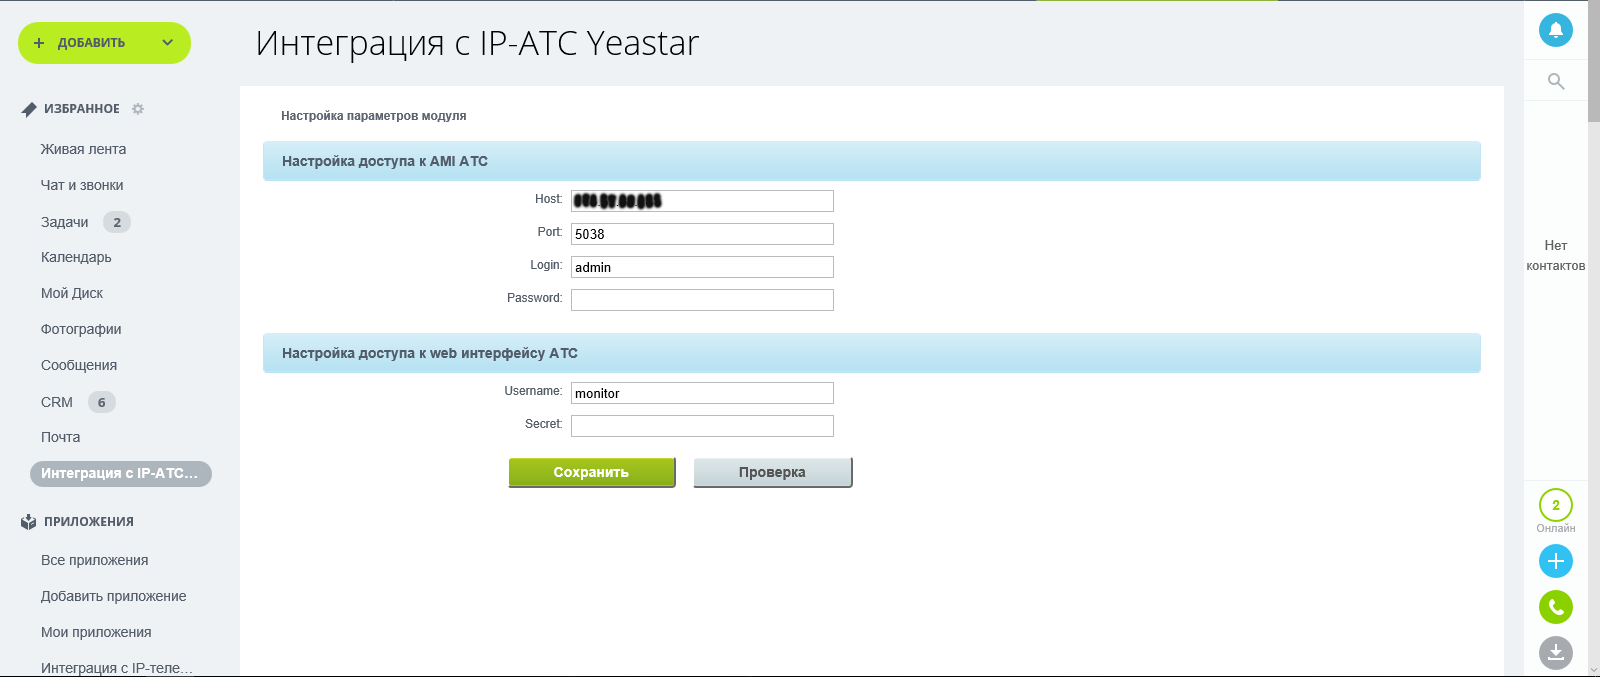This screenshot has height=677, width=1600.
Task: Click the Онлайн label
Action: 1556,528
